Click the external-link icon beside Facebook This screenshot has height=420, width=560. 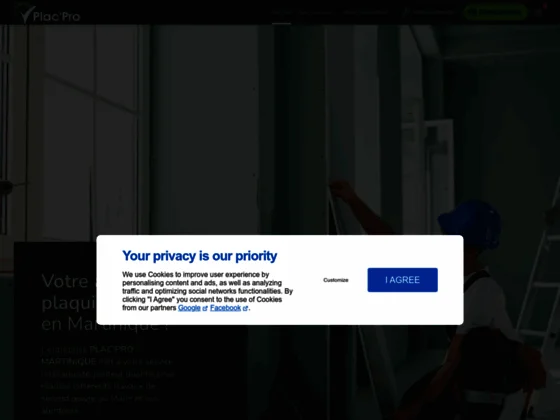[245, 309]
